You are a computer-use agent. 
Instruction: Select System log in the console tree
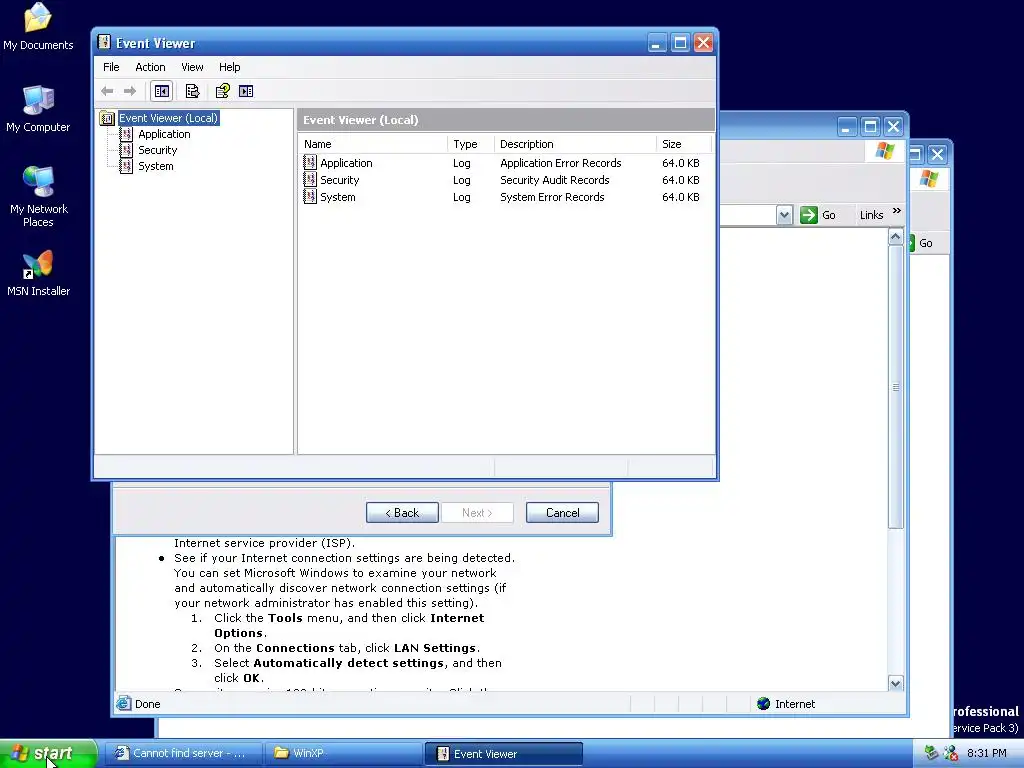coord(155,166)
